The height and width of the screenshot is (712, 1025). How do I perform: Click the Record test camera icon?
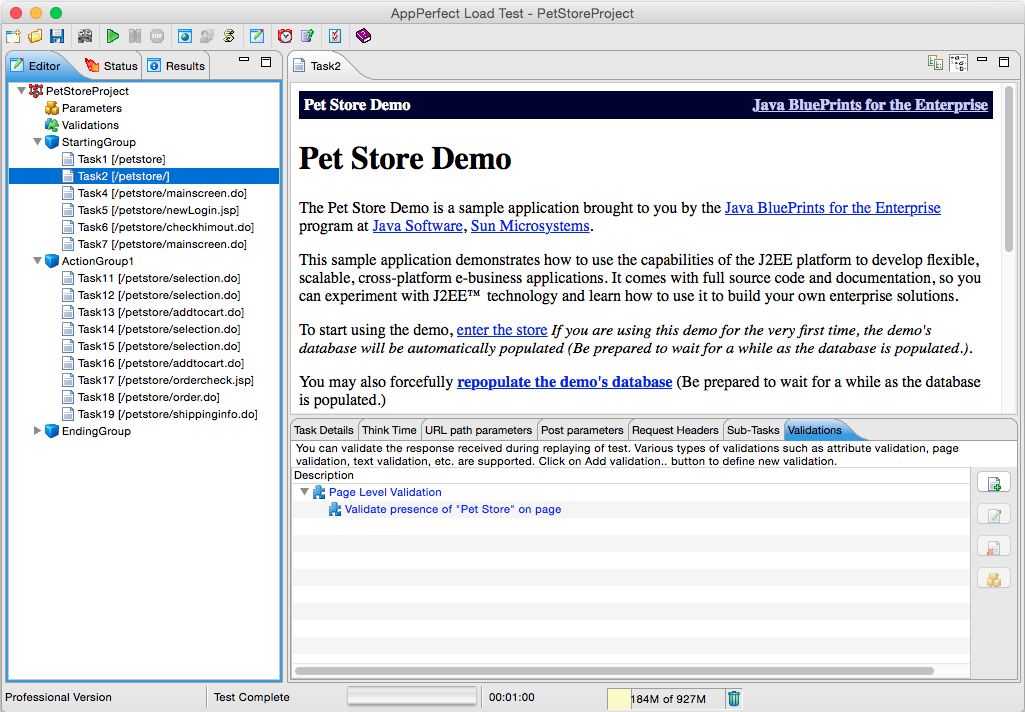85,36
